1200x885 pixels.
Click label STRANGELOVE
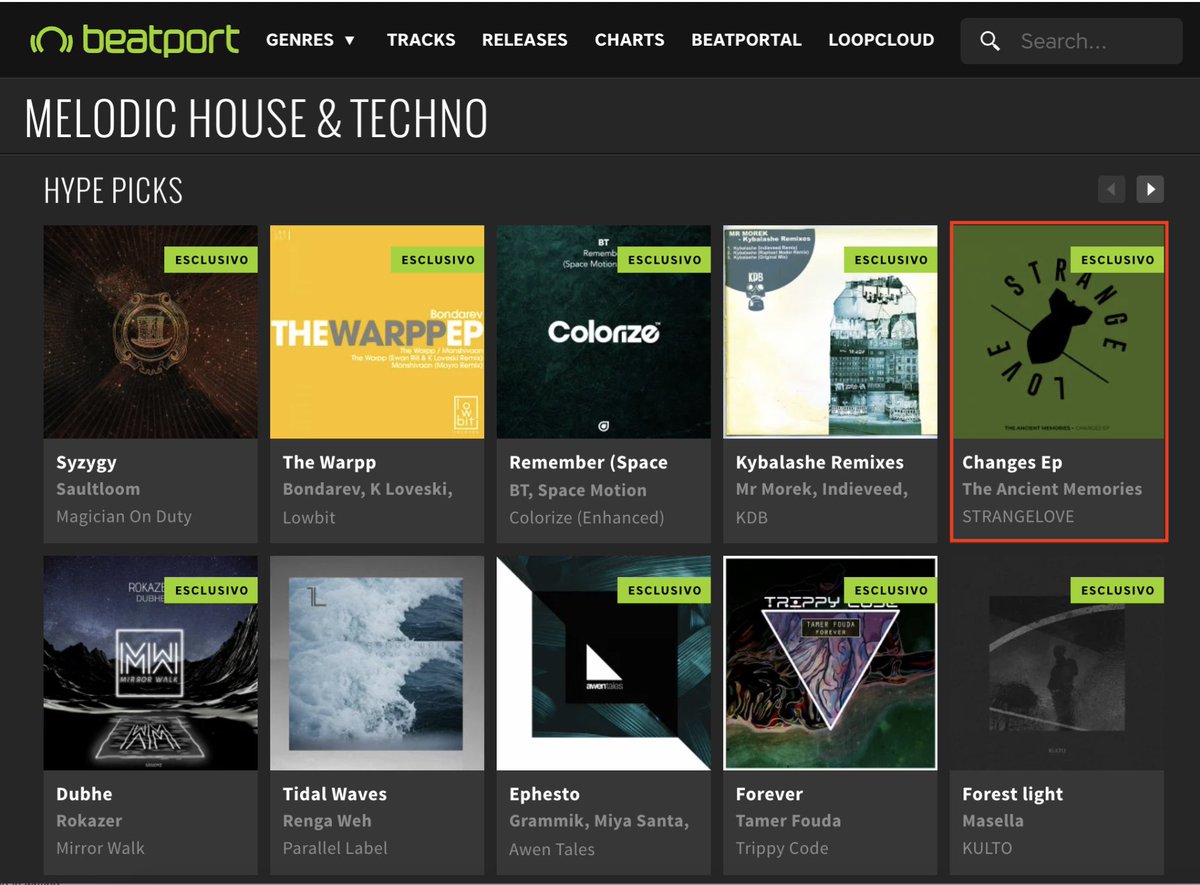[1018, 517]
